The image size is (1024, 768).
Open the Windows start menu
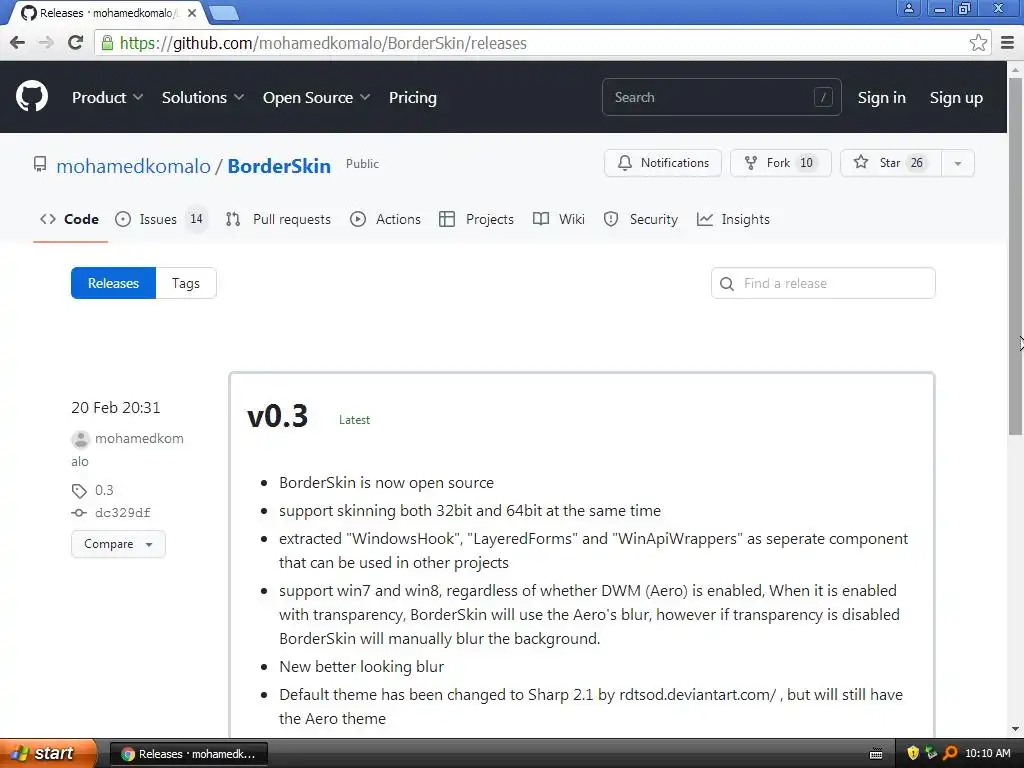[48, 753]
